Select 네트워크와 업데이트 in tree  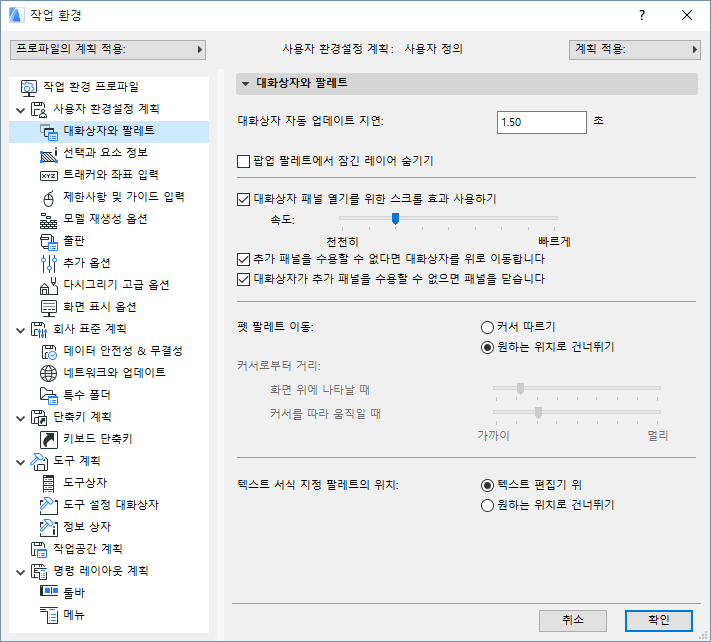pos(114,373)
